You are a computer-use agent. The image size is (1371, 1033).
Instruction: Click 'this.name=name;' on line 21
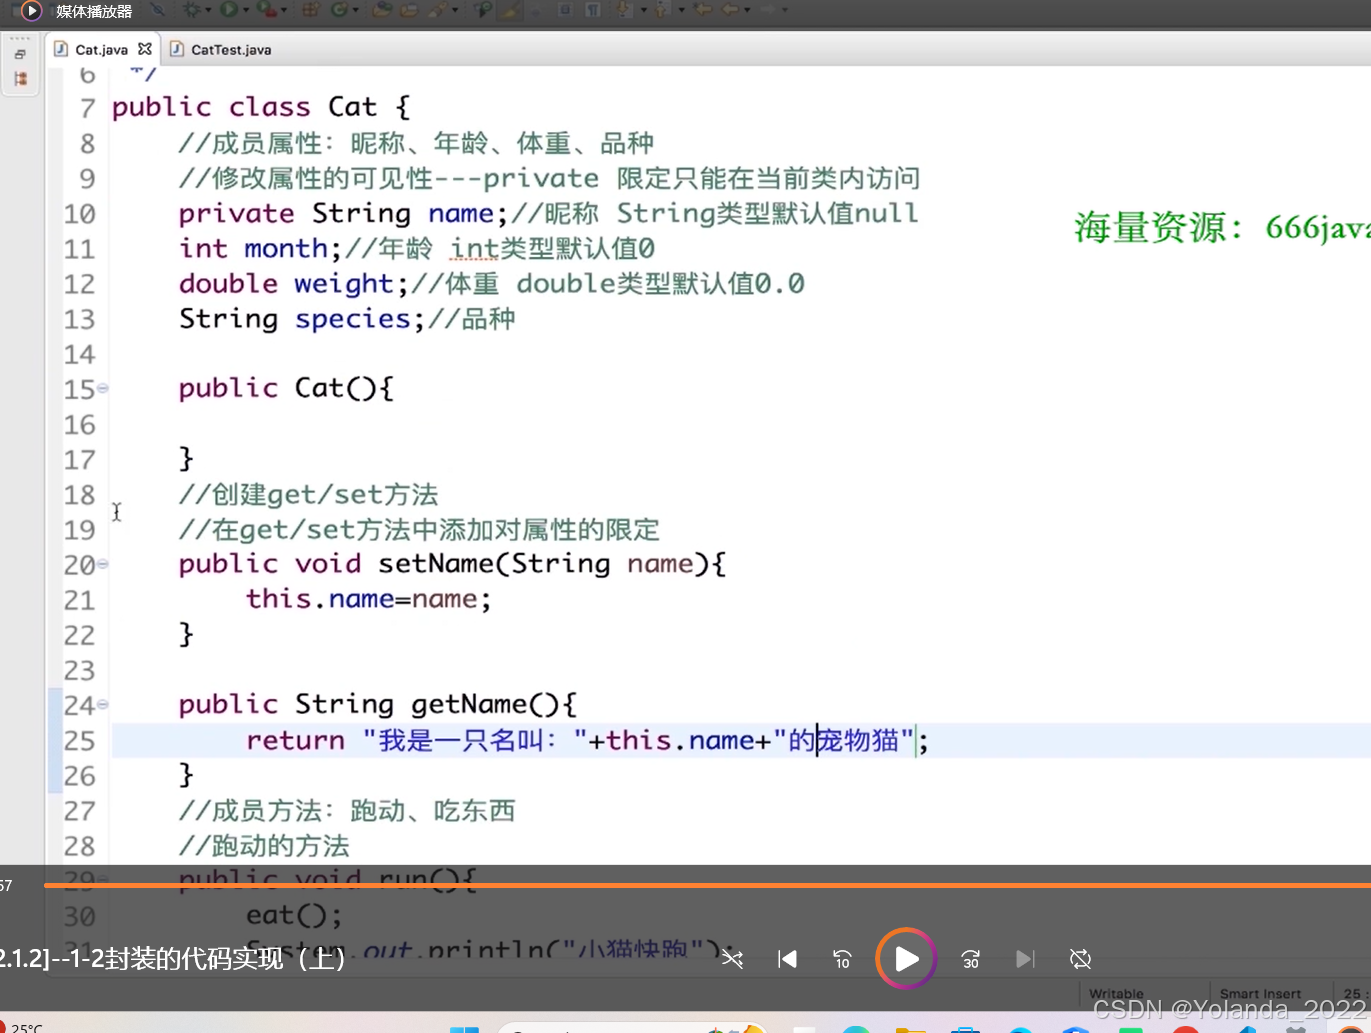[x=369, y=599]
